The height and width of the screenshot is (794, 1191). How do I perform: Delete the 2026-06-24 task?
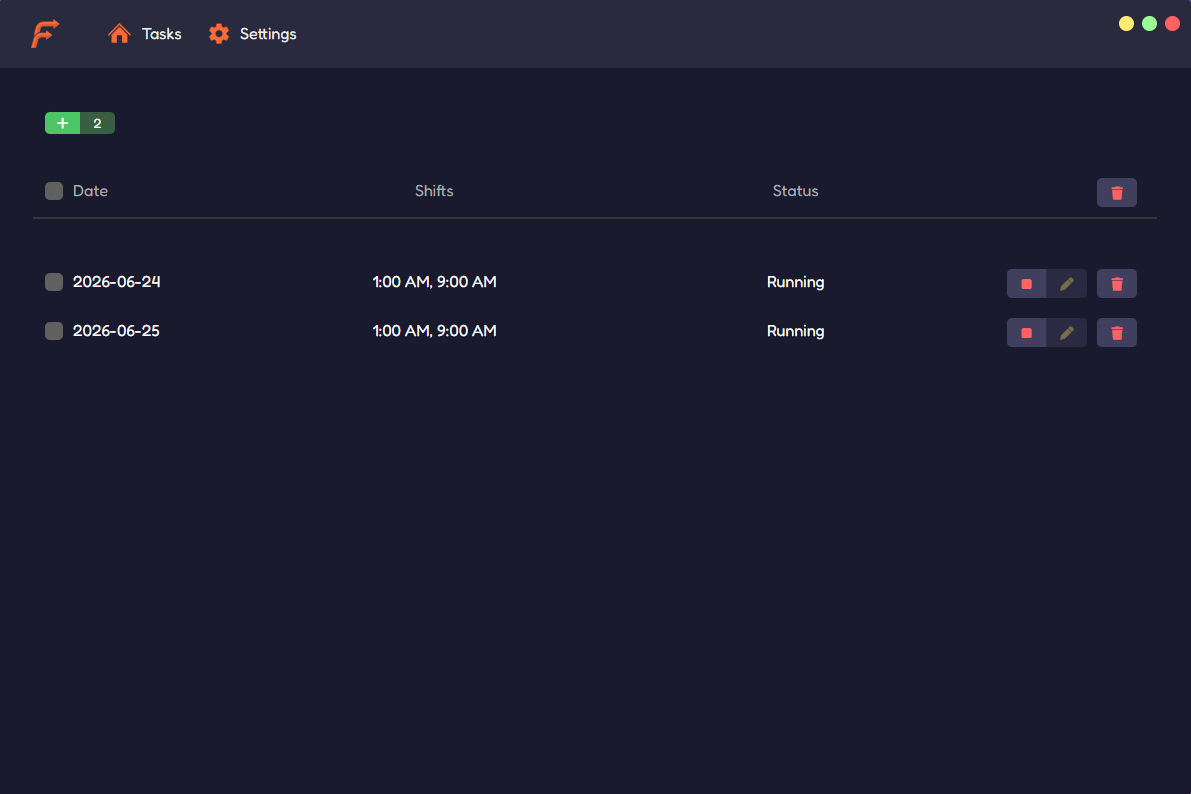pyautogui.click(x=1117, y=284)
